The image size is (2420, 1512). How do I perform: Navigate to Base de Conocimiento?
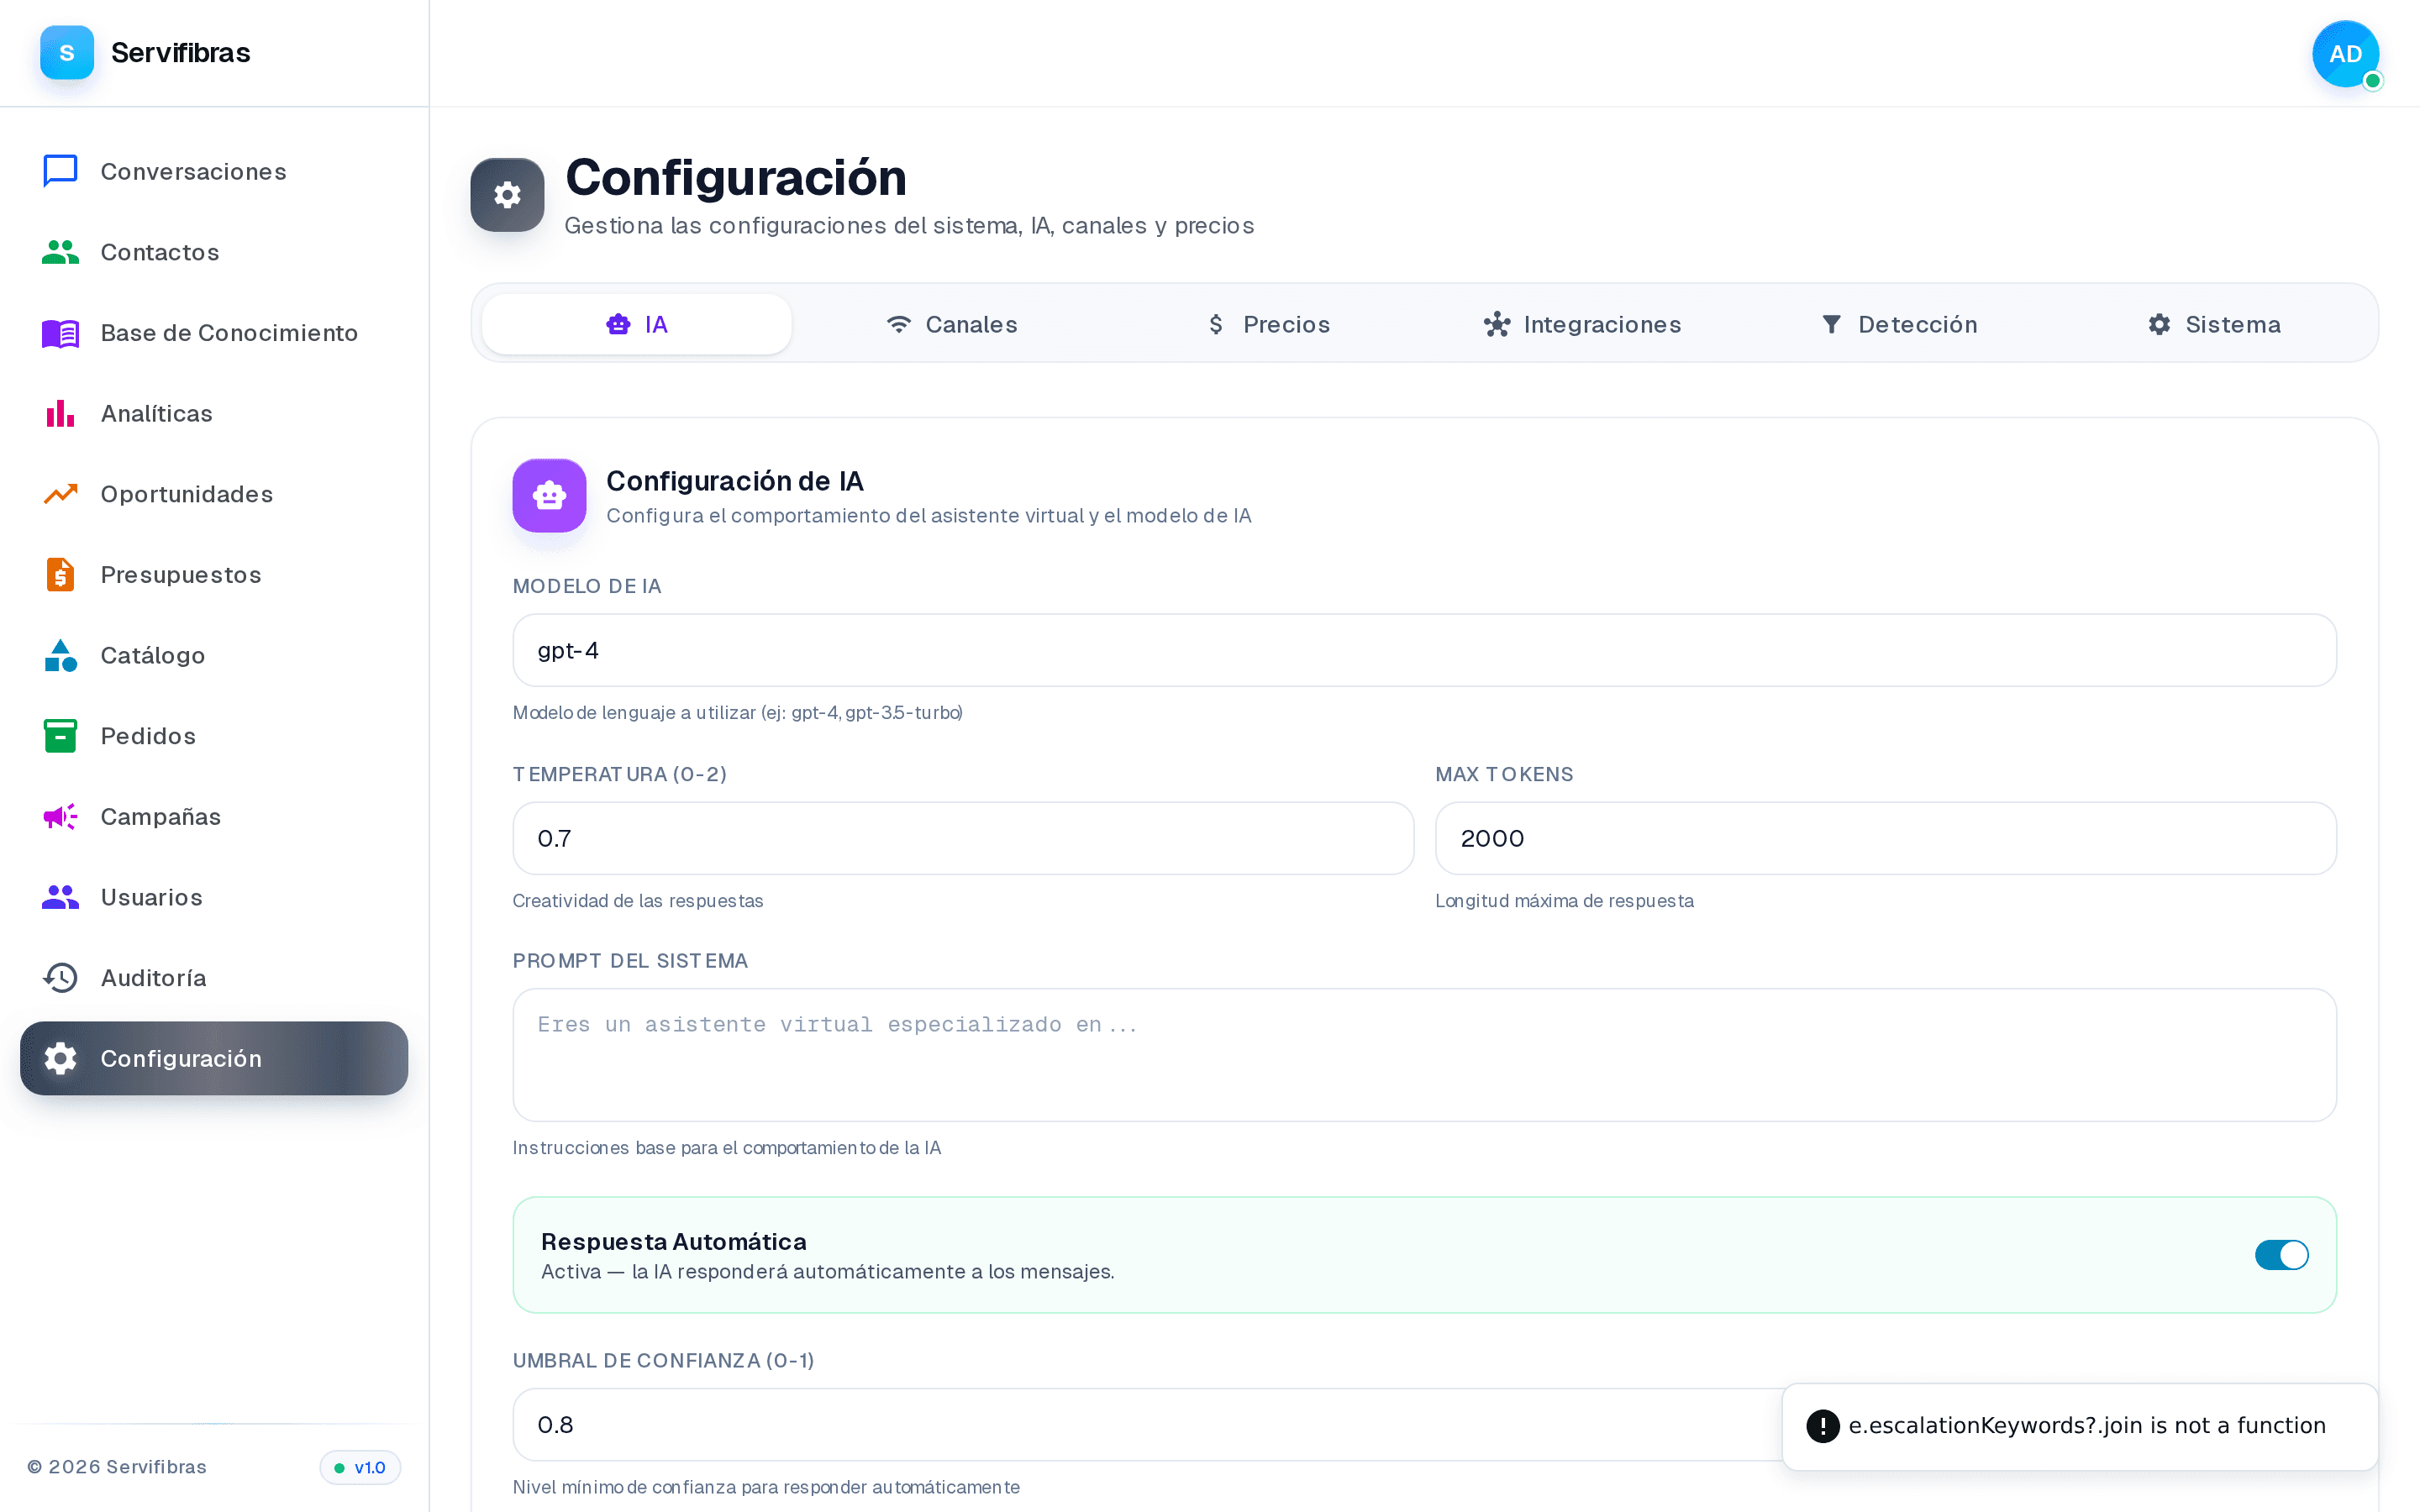click(x=214, y=333)
